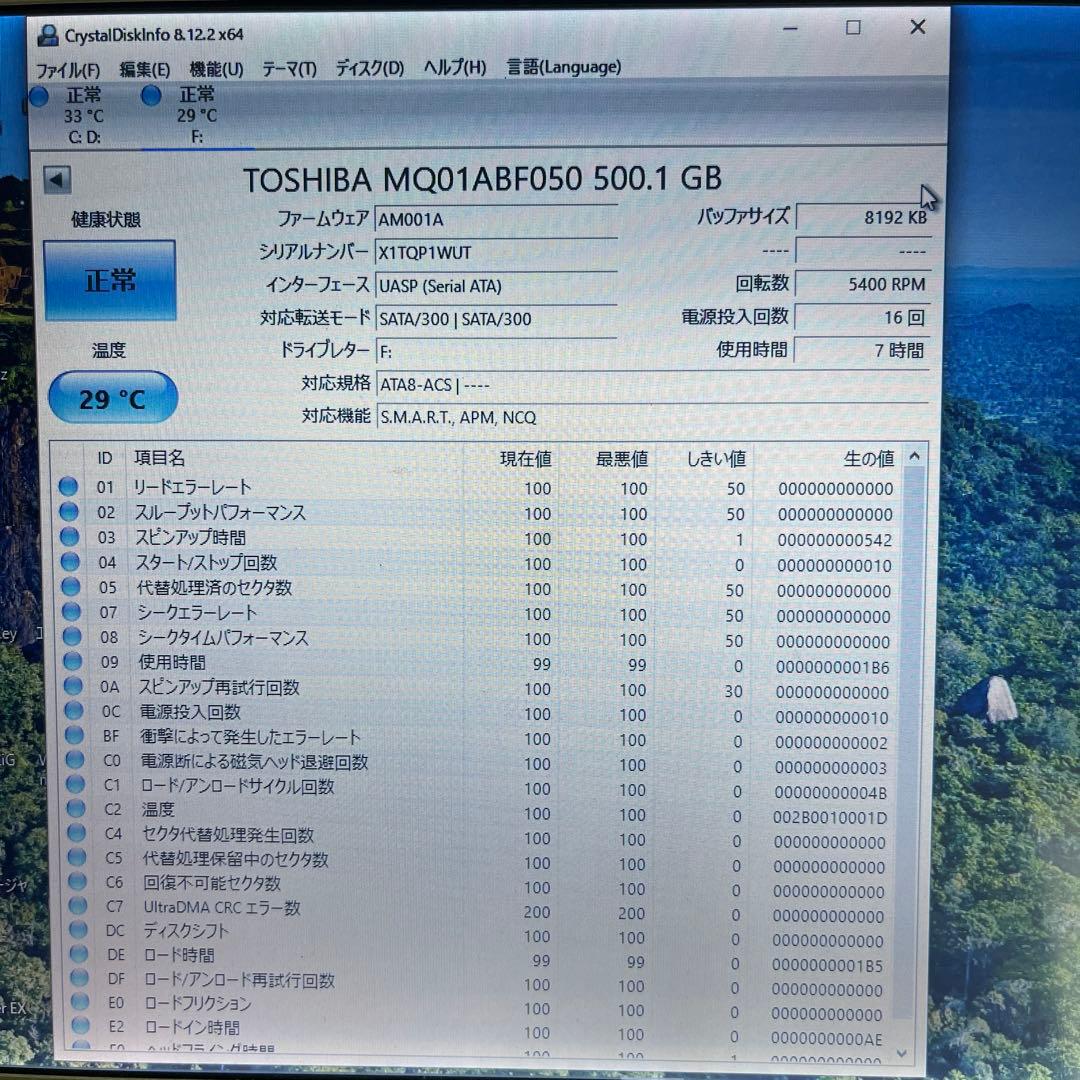Screen dimensions: 1080x1080
Task: Open the テーマ(T) menu
Action: click(287, 68)
